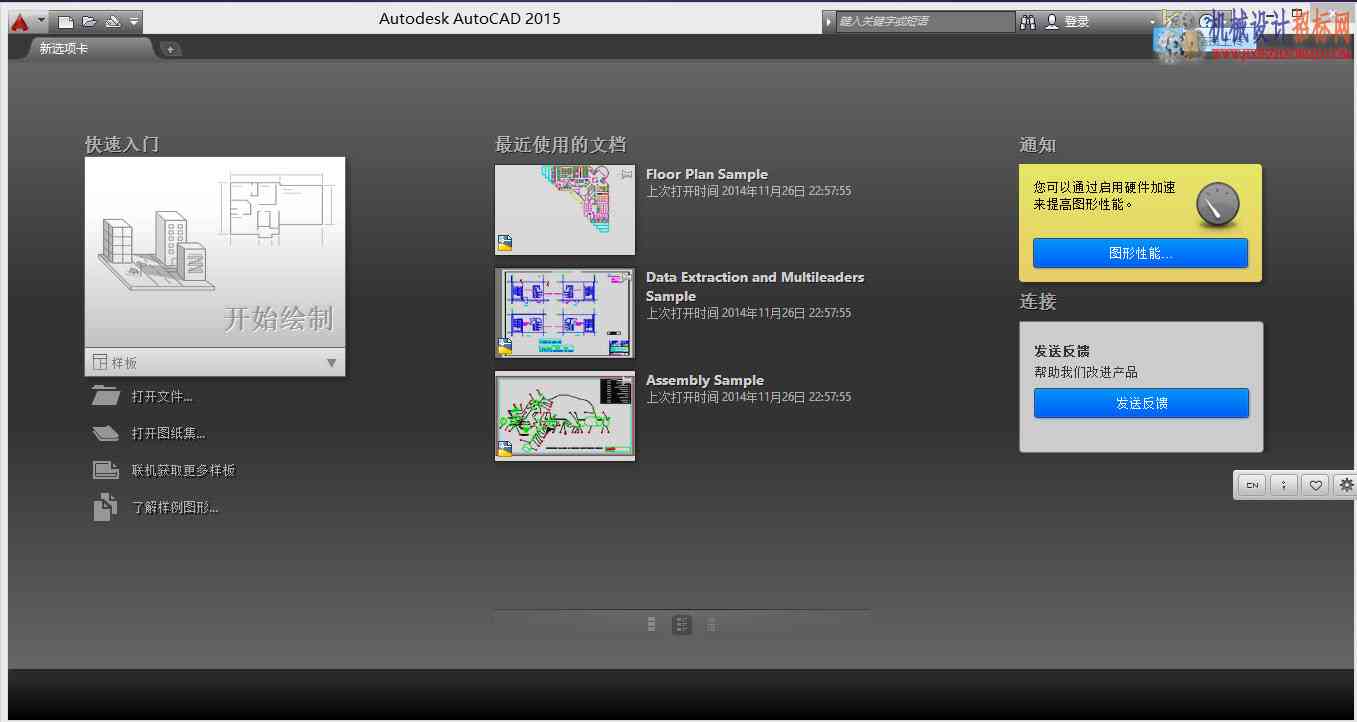Click the CN input language button
Image resolution: width=1357 pixels, height=722 pixels.
coord(1252,485)
